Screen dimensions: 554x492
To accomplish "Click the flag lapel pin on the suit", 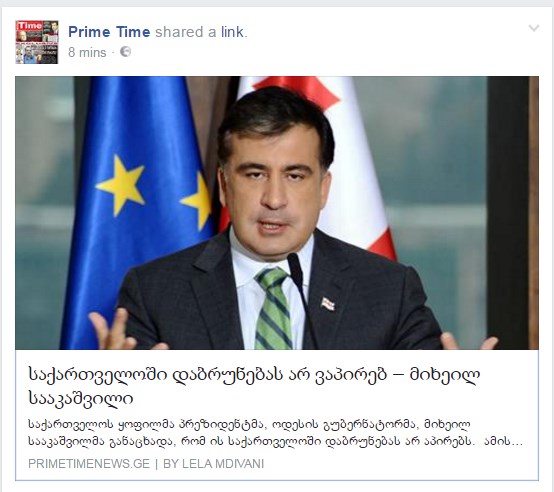I will point(328,304).
